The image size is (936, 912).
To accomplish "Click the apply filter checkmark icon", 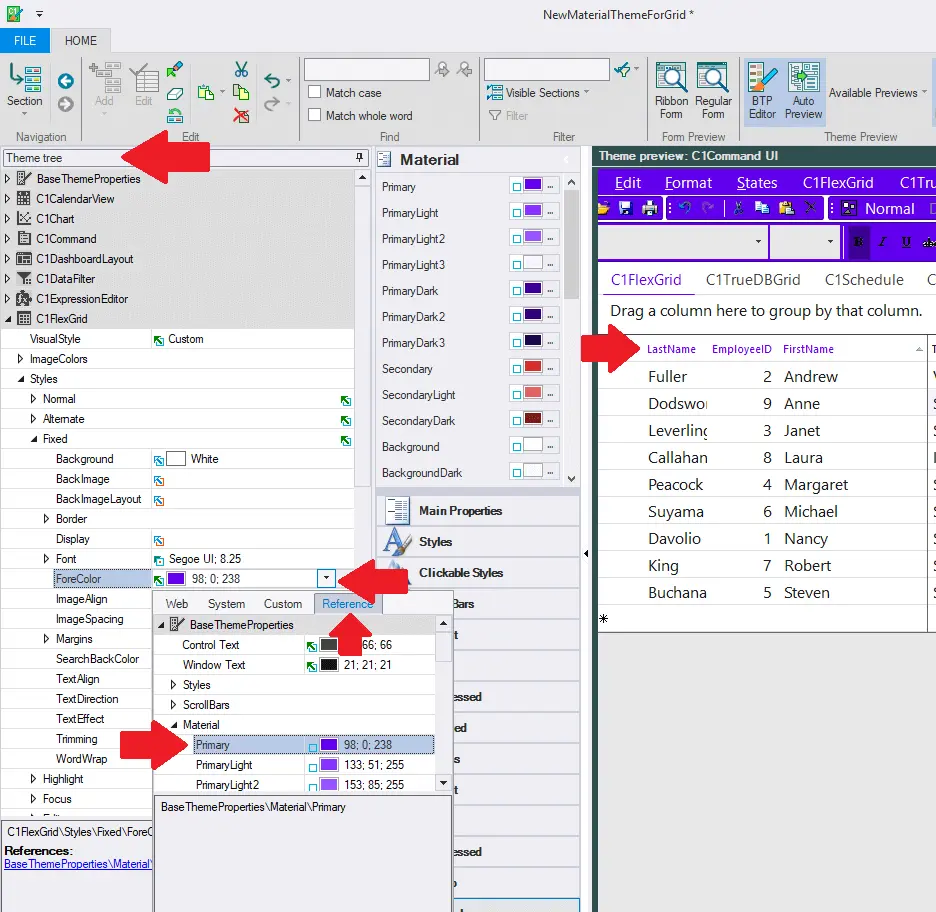I will click(623, 70).
